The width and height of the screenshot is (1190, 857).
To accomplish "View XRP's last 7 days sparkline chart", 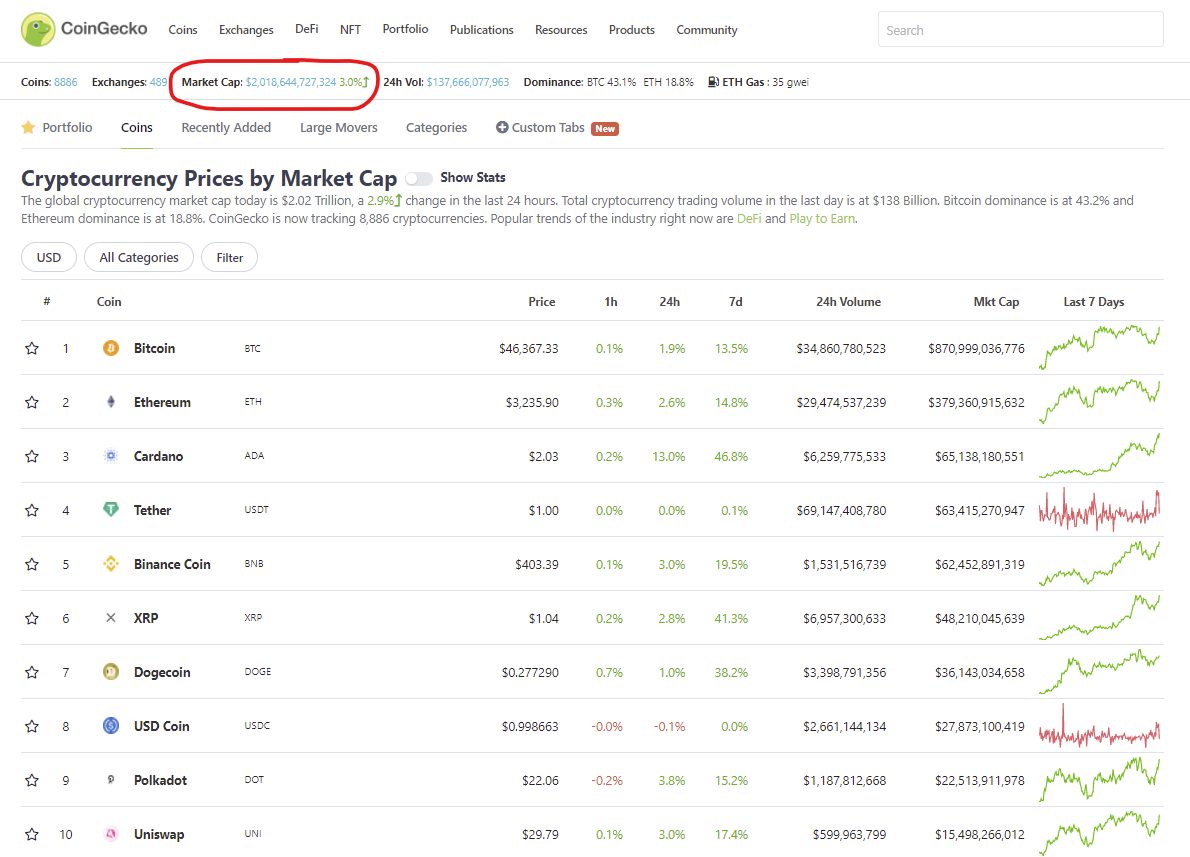I will point(1099,618).
